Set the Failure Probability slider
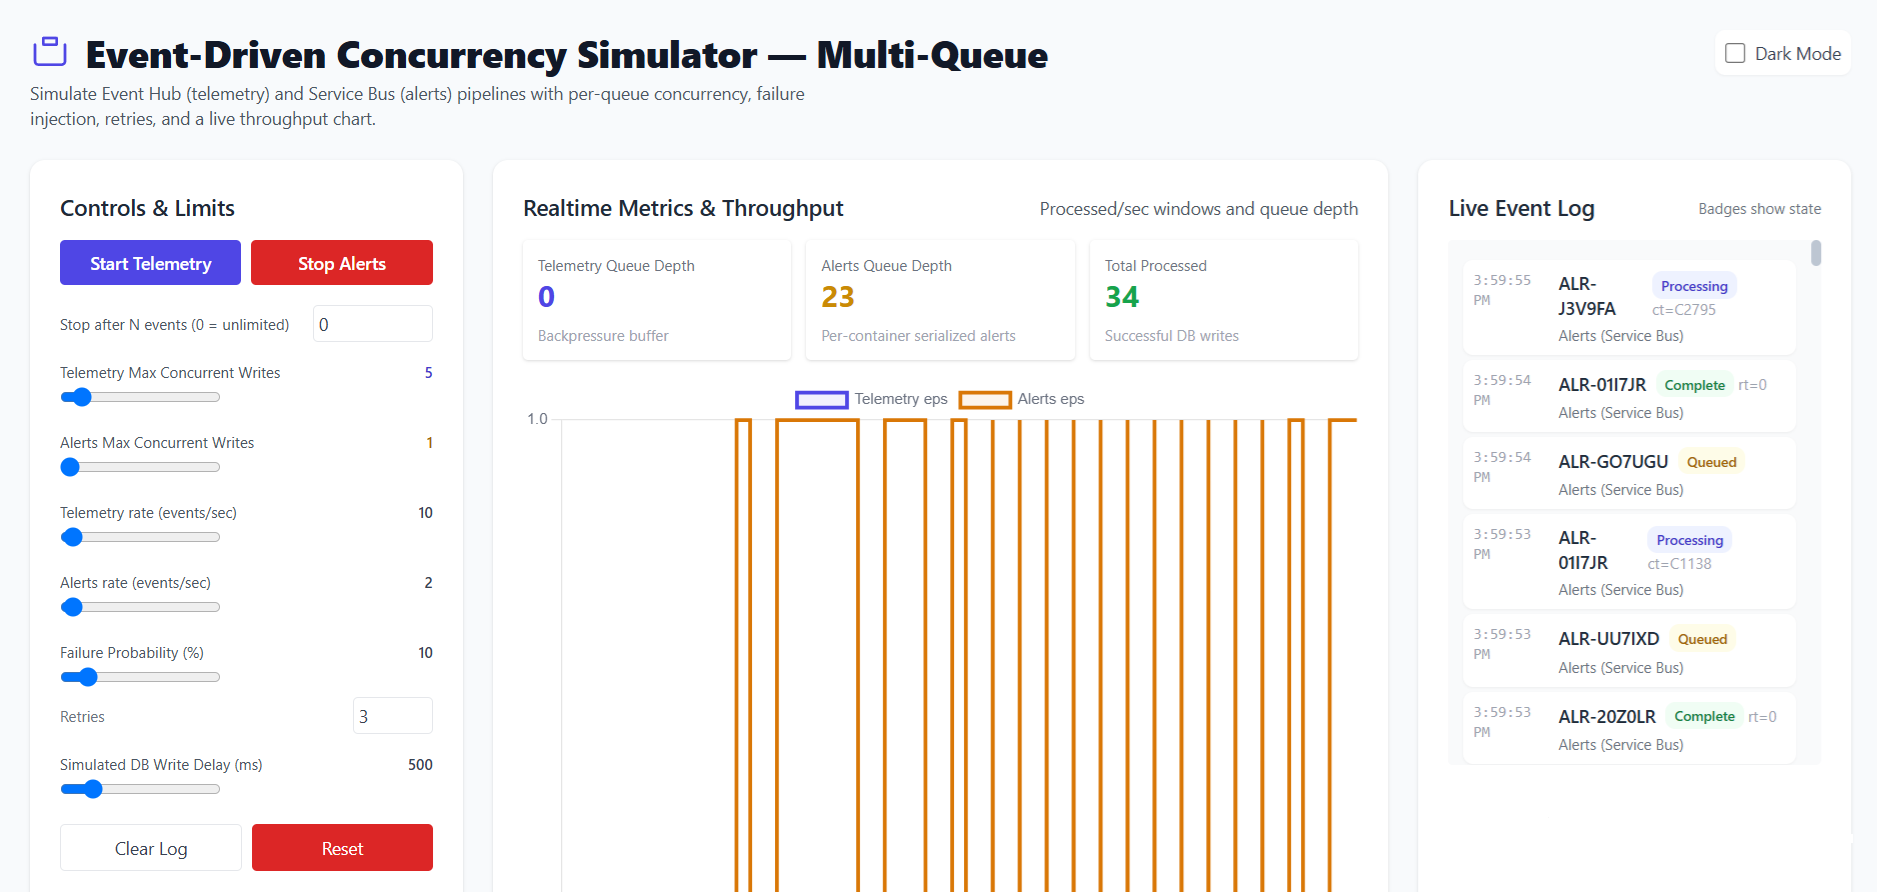The height and width of the screenshot is (892, 1877). click(140, 677)
